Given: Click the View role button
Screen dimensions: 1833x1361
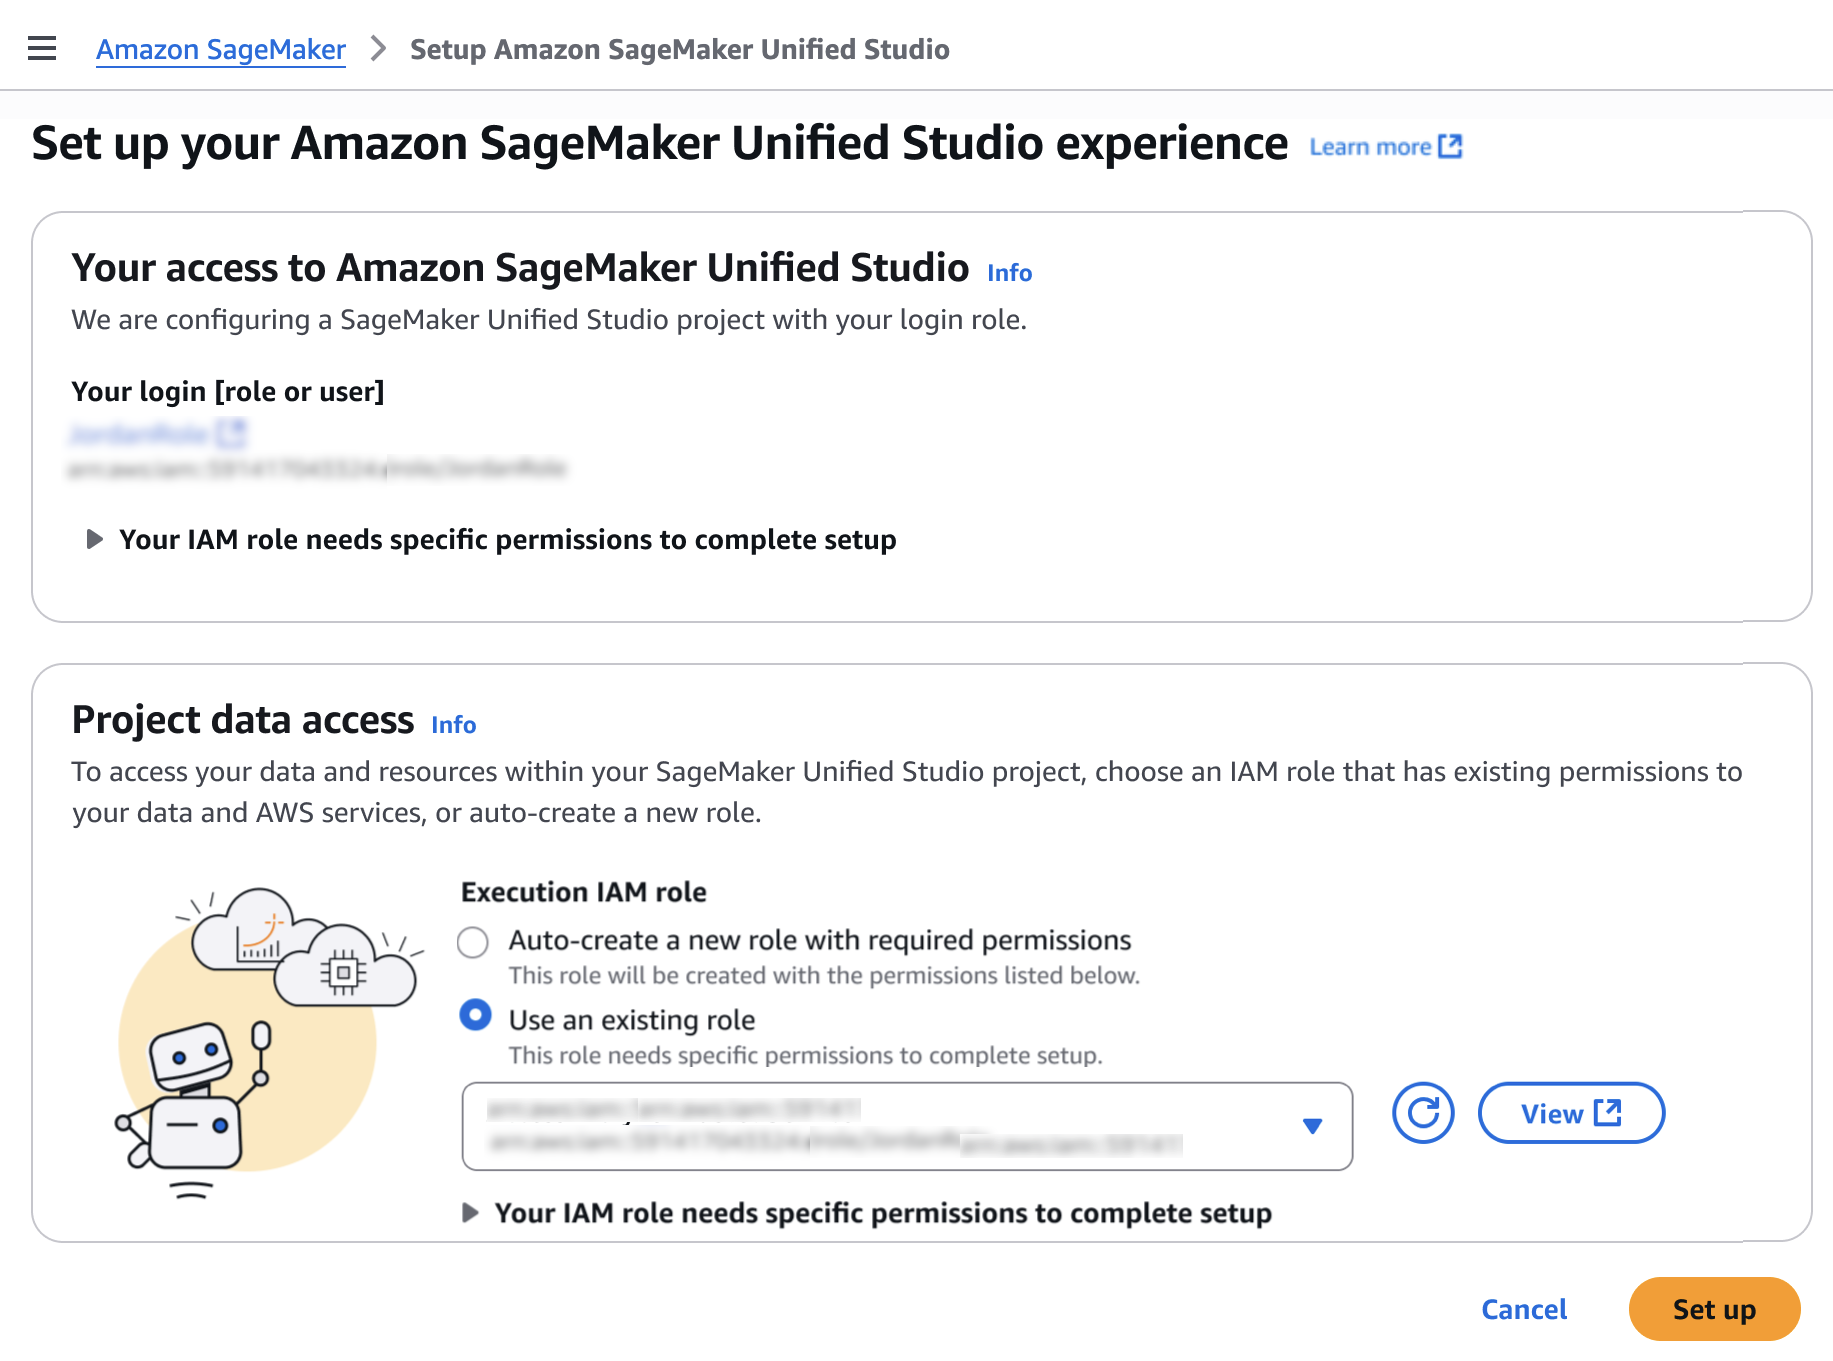Looking at the screenshot, I should (1571, 1113).
